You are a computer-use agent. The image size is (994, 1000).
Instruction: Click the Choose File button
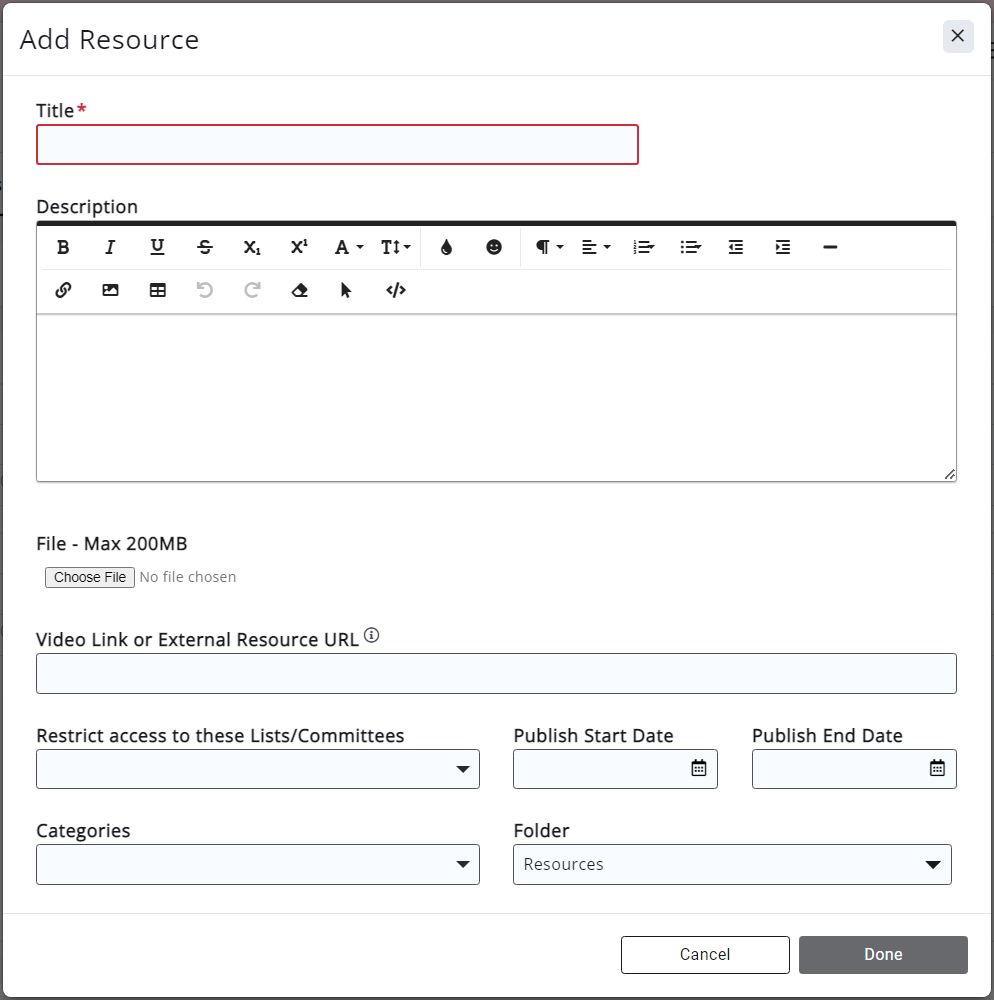(89, 577)
